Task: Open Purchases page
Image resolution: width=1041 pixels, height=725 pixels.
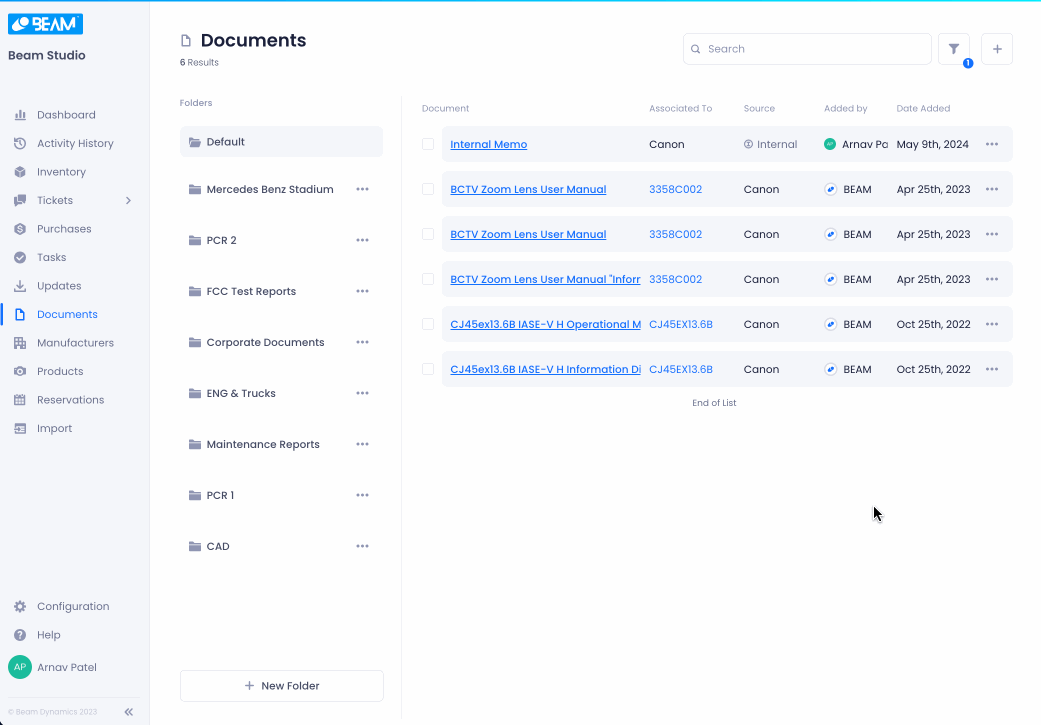Action: [64, 229]
